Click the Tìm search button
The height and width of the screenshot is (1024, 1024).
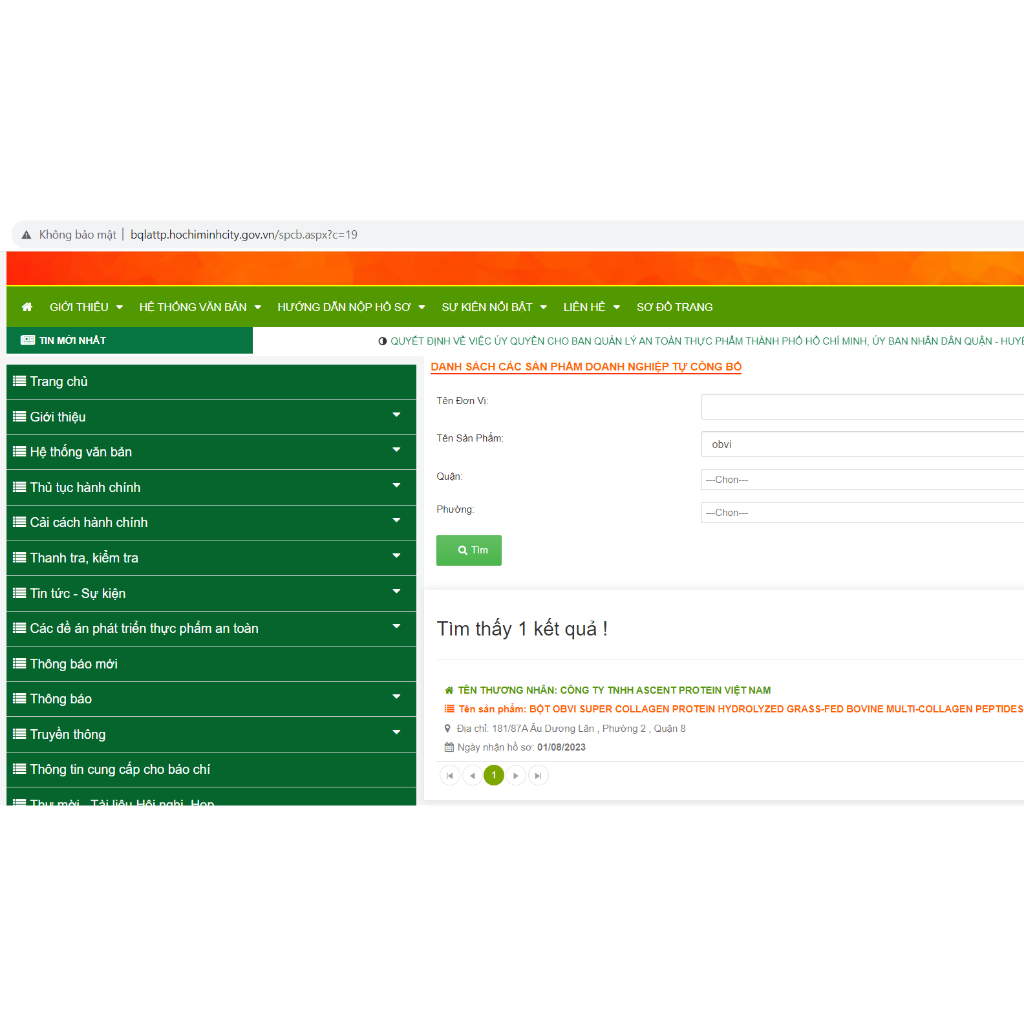point(469,550)
